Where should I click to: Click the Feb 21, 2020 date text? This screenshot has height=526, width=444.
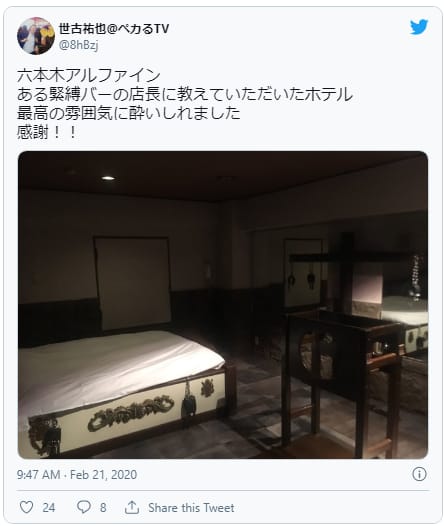pyautogui.click(x=103, y=475)
